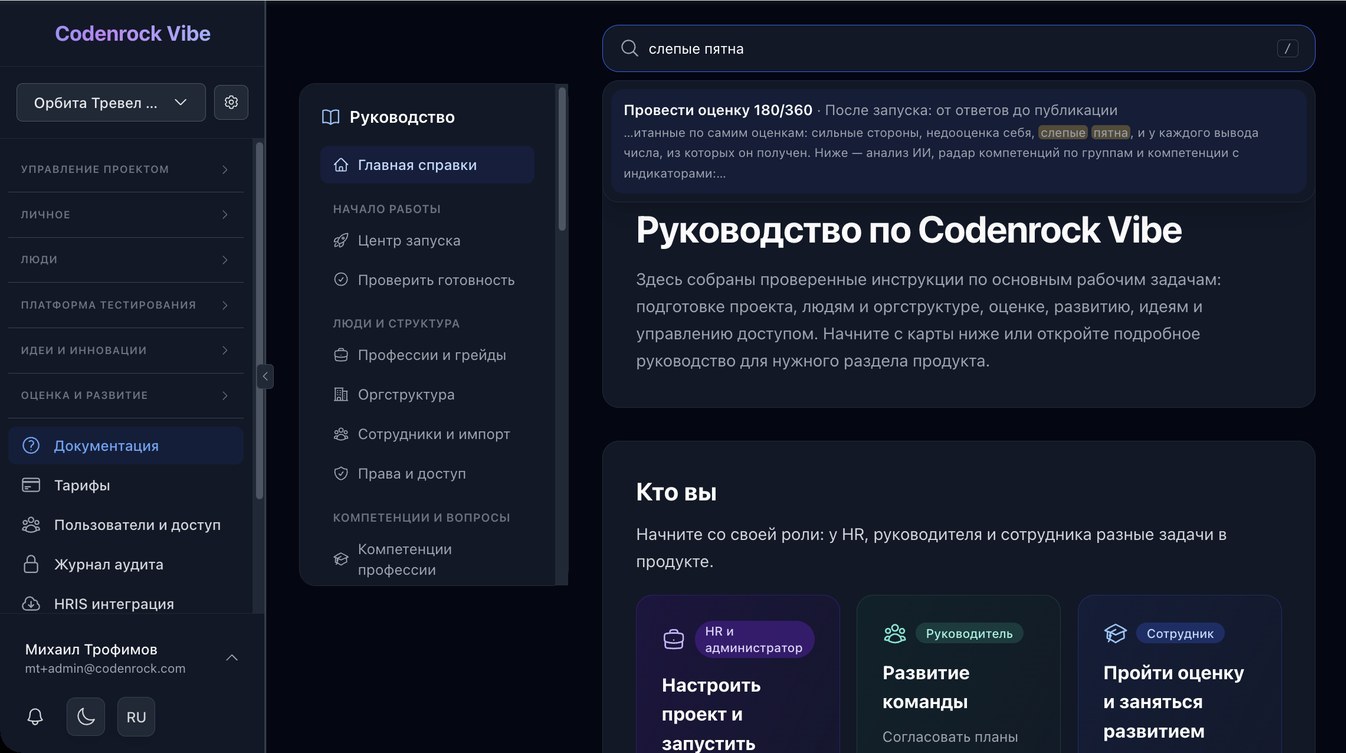Click question-mark icon beside Документация
Screen dimensions: 1346x753
click(x=31, y=445)
